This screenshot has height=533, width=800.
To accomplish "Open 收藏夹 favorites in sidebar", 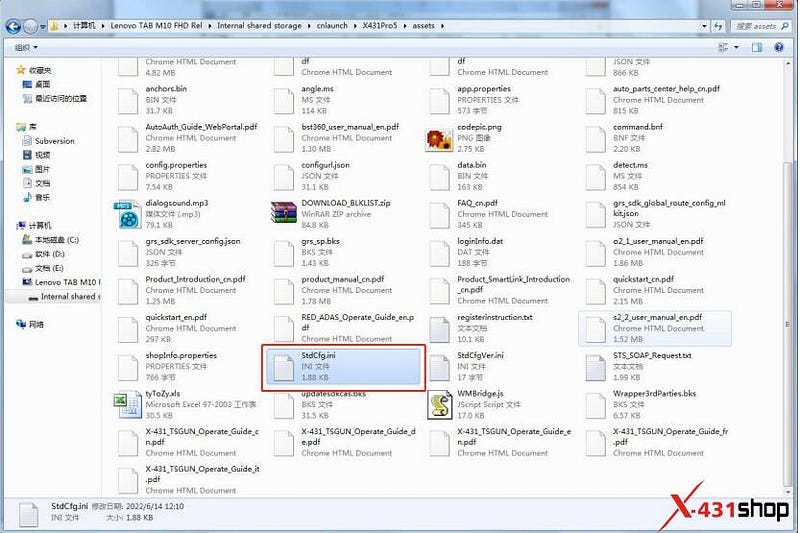I will pyautogui.click(x=34, y=70).
